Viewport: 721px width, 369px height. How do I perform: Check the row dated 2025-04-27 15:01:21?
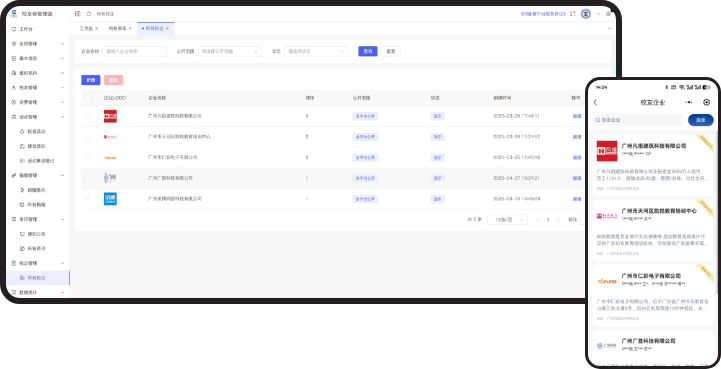(88, 178)
